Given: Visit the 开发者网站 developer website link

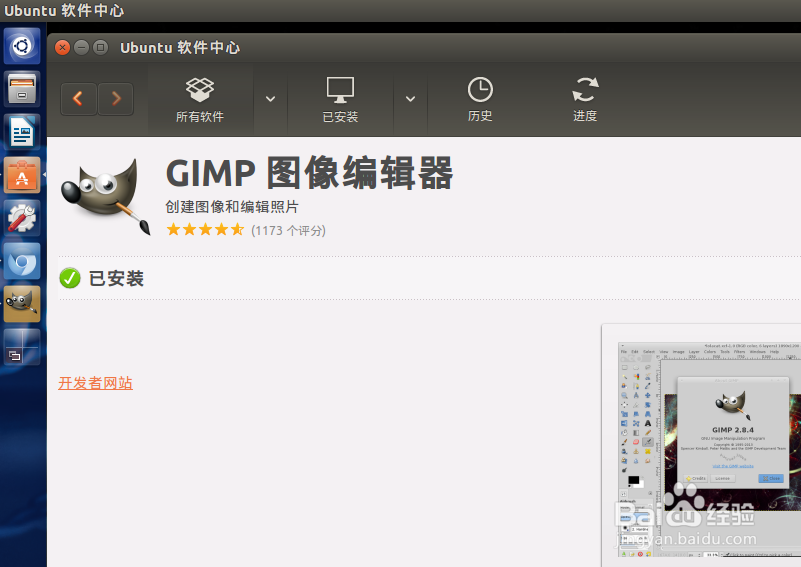Looking at the screenshot, I should [96, 383].
